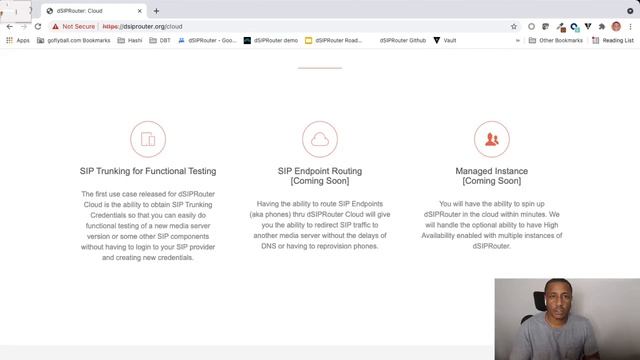Open a new browser tab
The image size is (640, 360).
click(156, 11)
